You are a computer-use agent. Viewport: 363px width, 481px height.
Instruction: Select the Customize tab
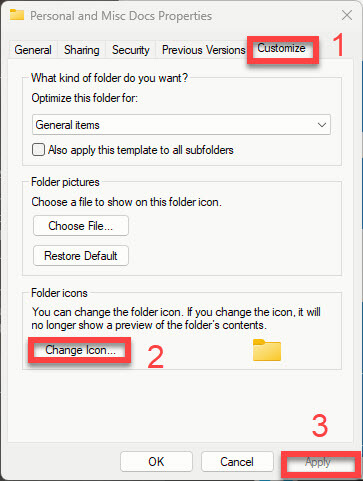point(282,48)
